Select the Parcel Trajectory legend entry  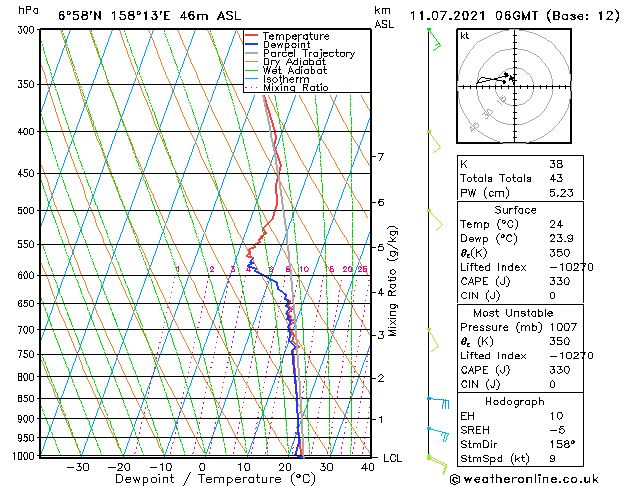[300, 54]
